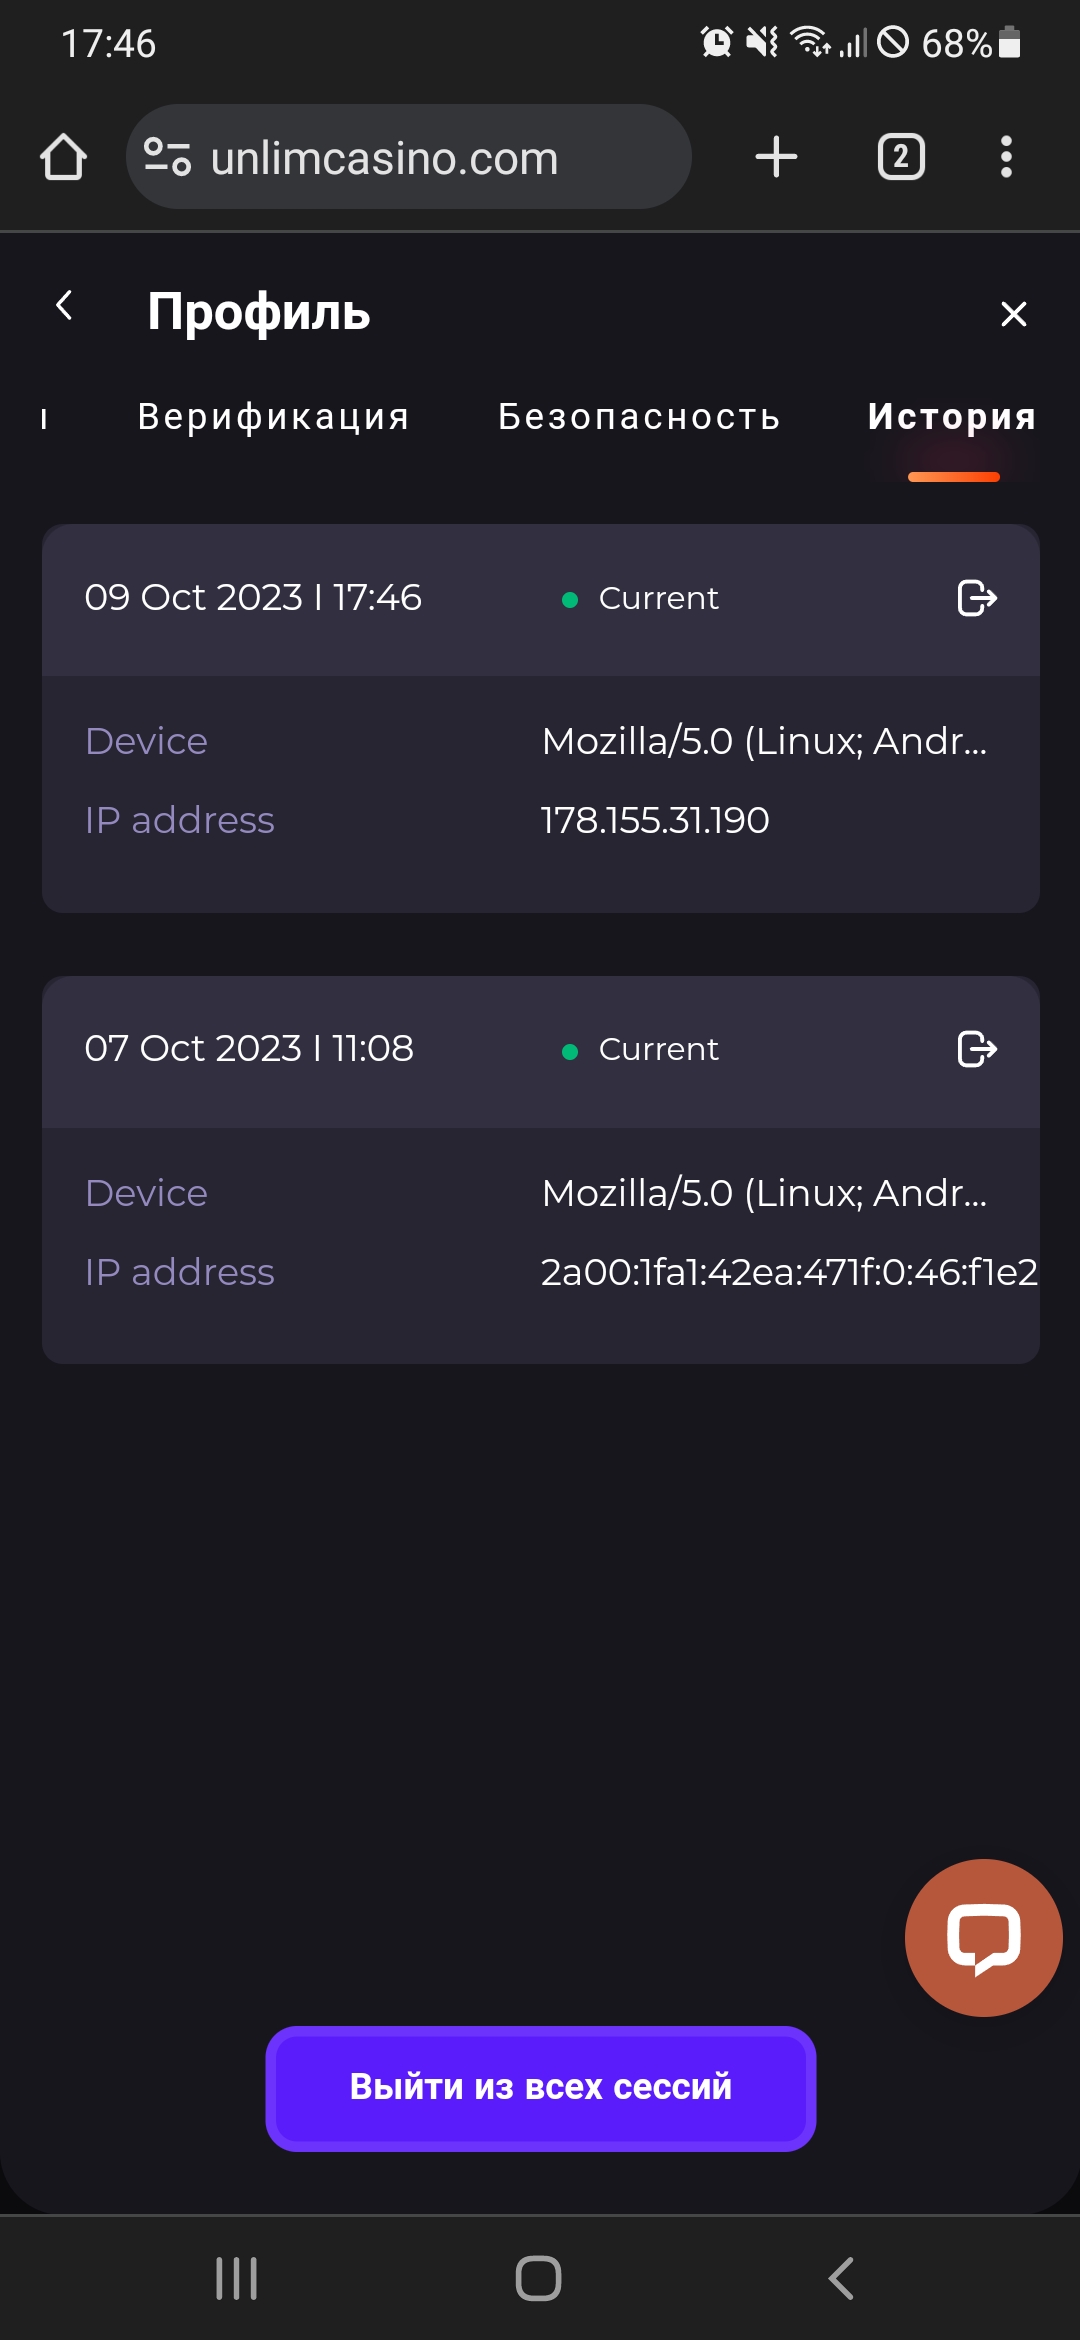This screenshot has height=2340, width=1080.
Task: Go back from the Профиль page
Action: coord(65,306)
